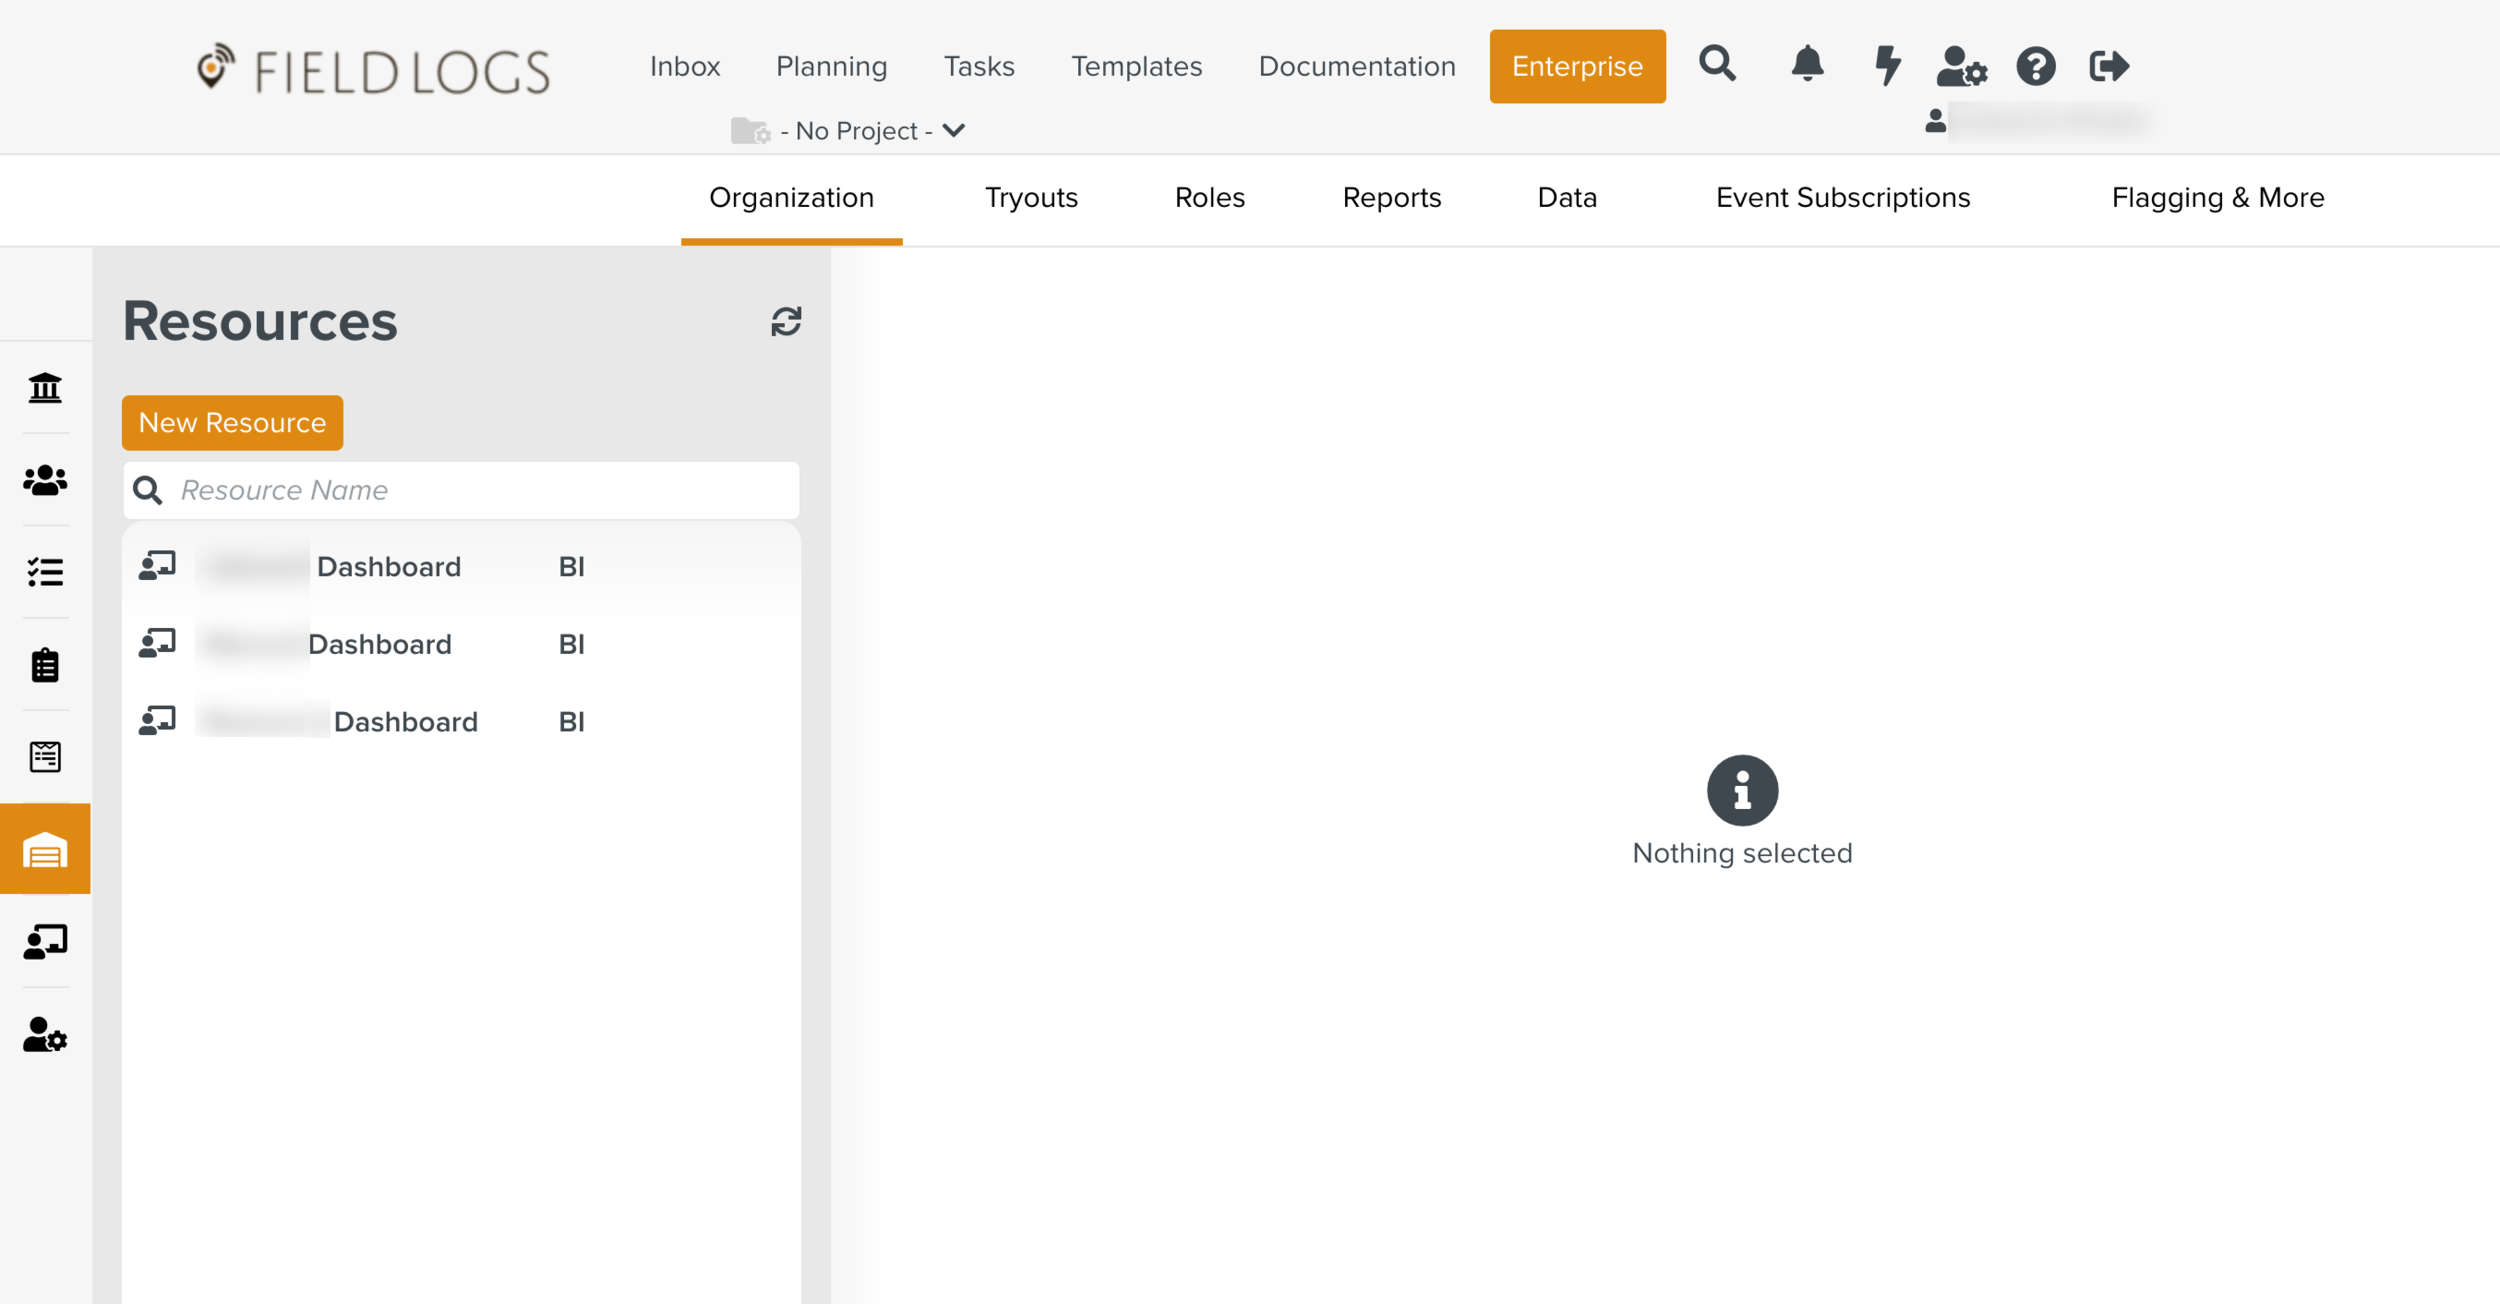Click the refresh icon next to Resources
The height and width of the screenshot is (1304, 2500).
pos(786,322)
